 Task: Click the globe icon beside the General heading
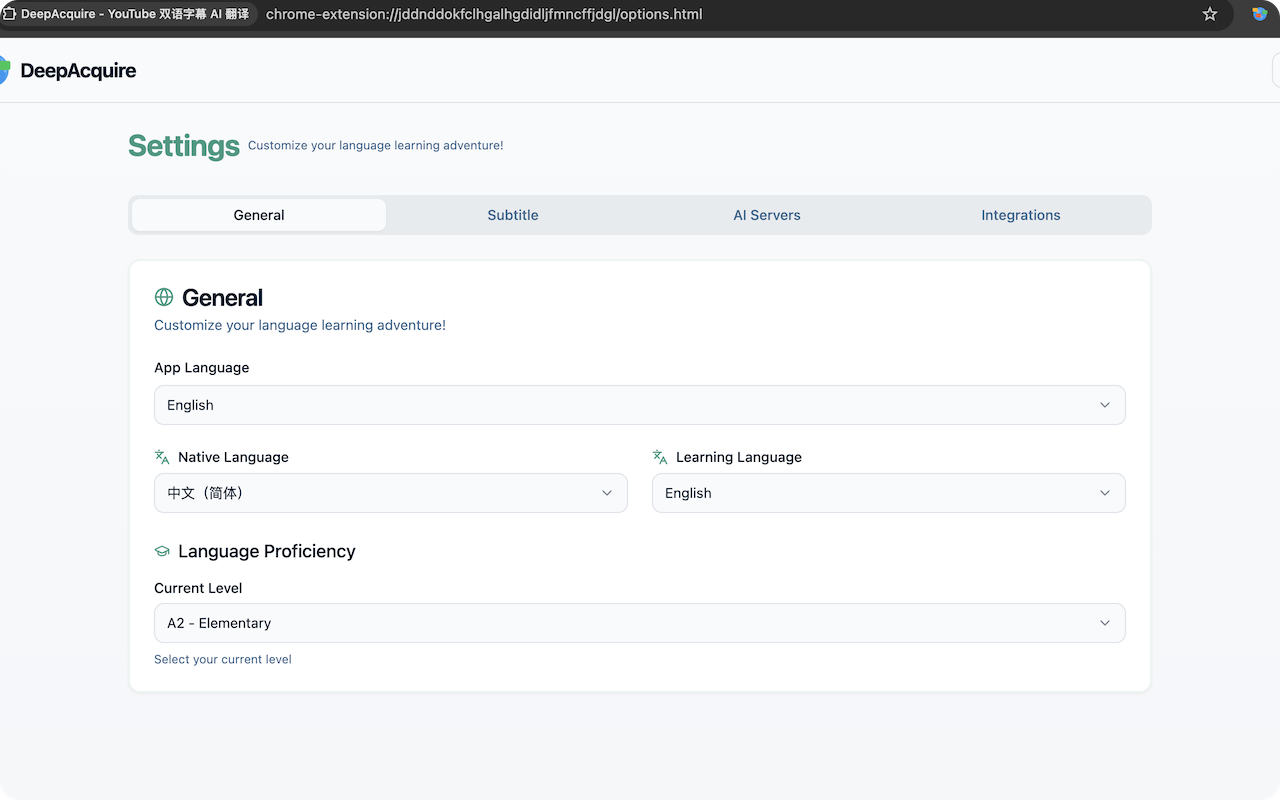coord(164,297)
